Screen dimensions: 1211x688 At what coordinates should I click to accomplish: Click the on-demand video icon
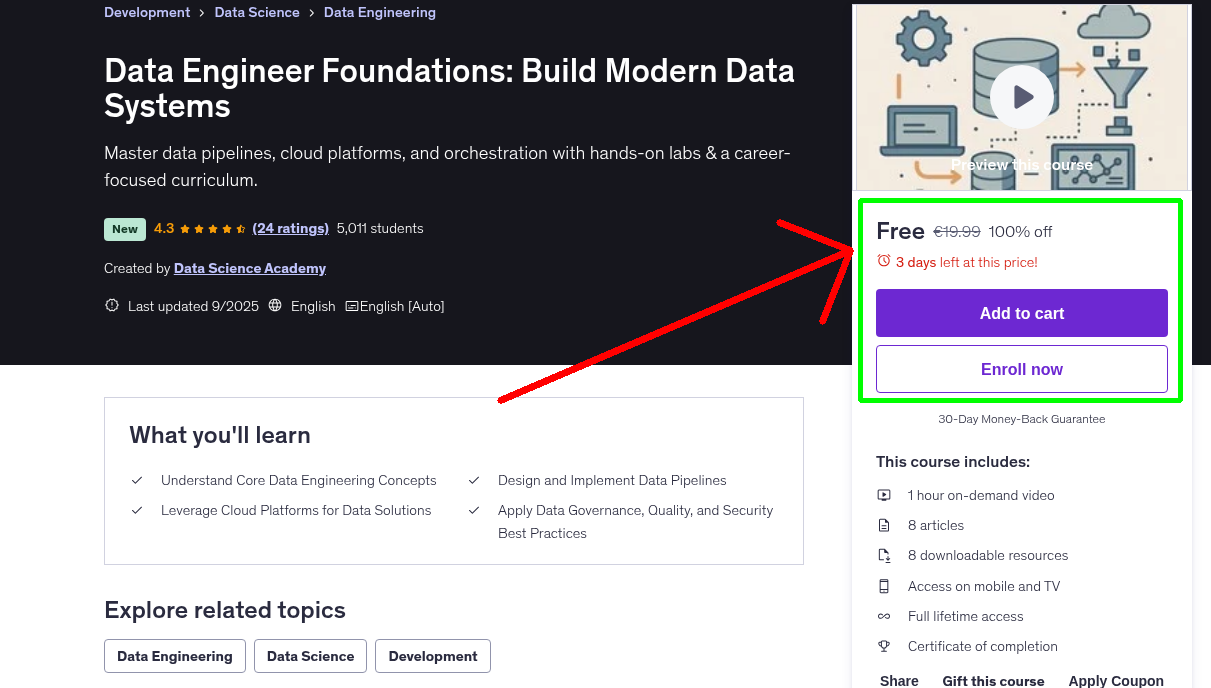pyautogui.click(x=884, y=495)
